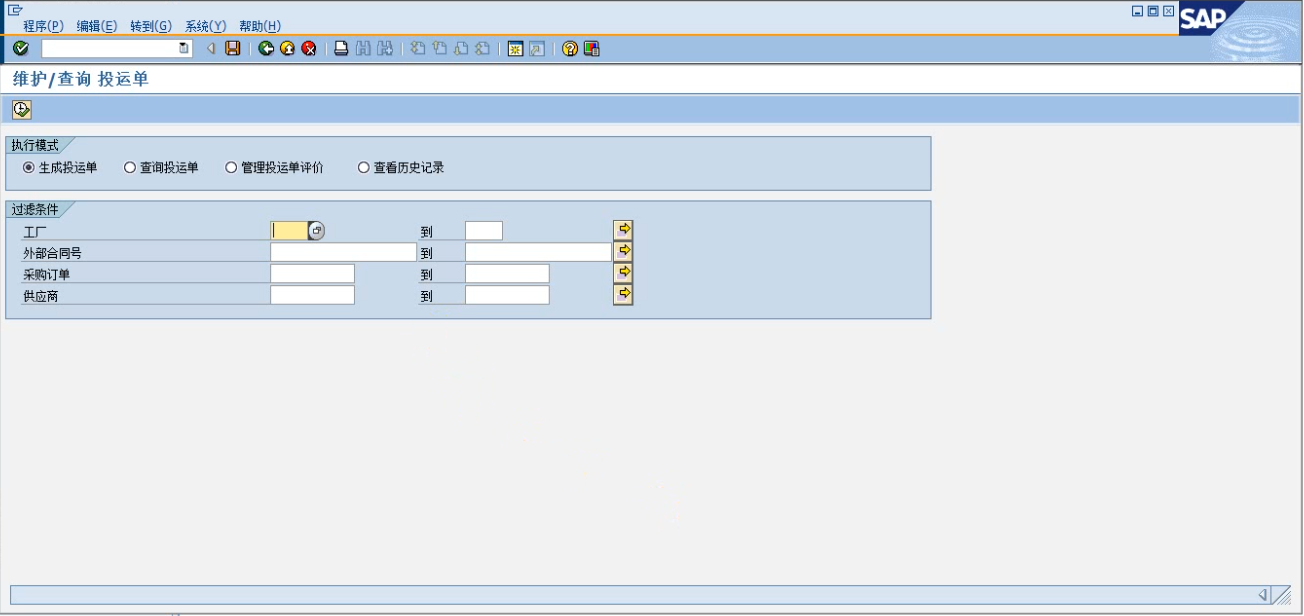Click the yellow Exit icon
Viewport: 1304px width, 616px height.
(288, 48)
